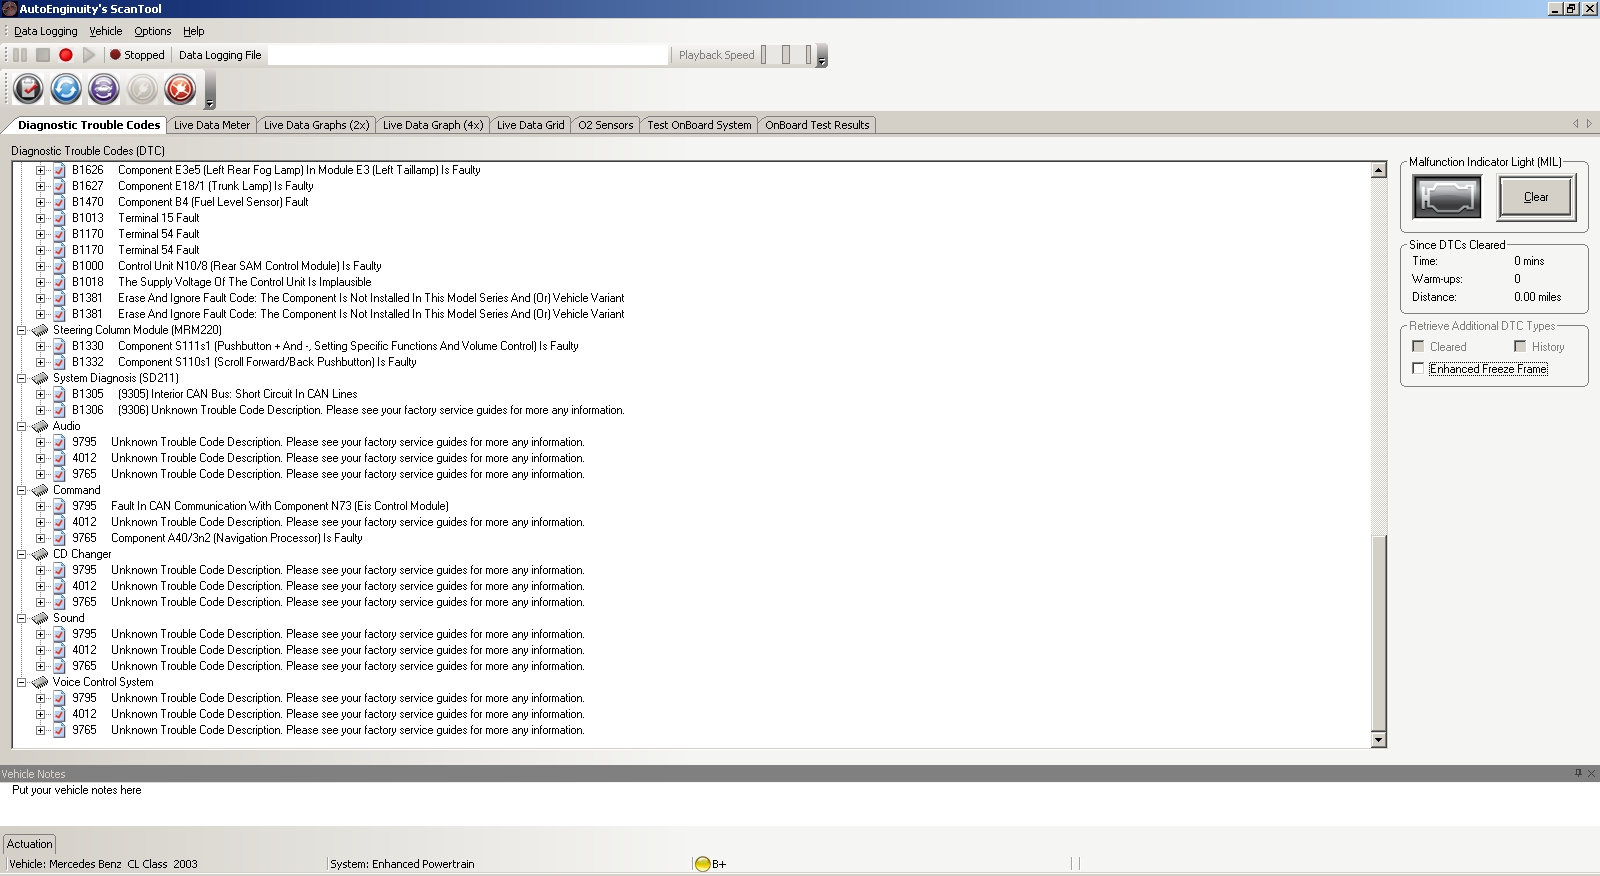Expand the B1330 trouble code entry
The width and height of the screenshot is (1600, 876).
coord(40,346)
